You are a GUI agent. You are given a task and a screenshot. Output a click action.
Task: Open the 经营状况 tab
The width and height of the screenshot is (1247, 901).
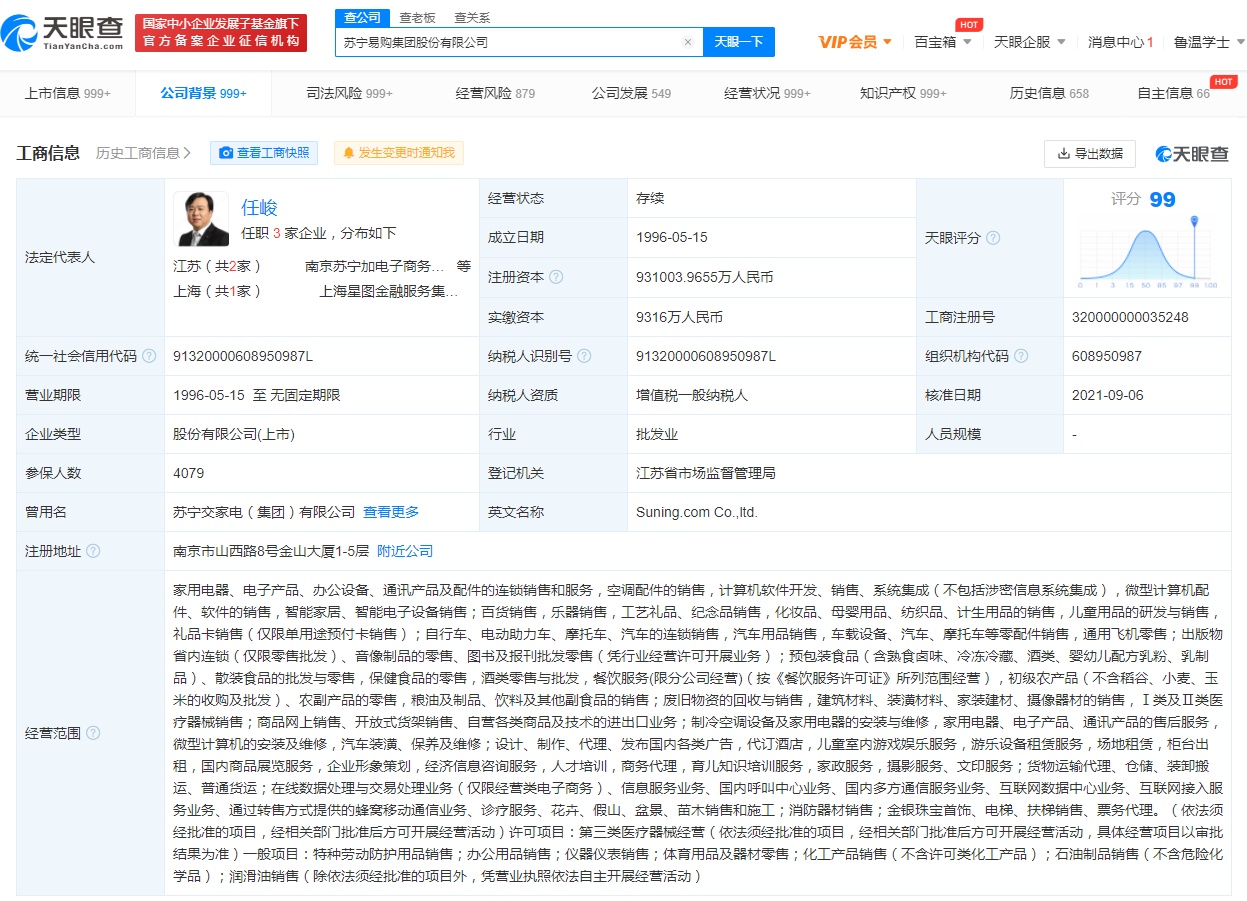[x=767, y=93]
